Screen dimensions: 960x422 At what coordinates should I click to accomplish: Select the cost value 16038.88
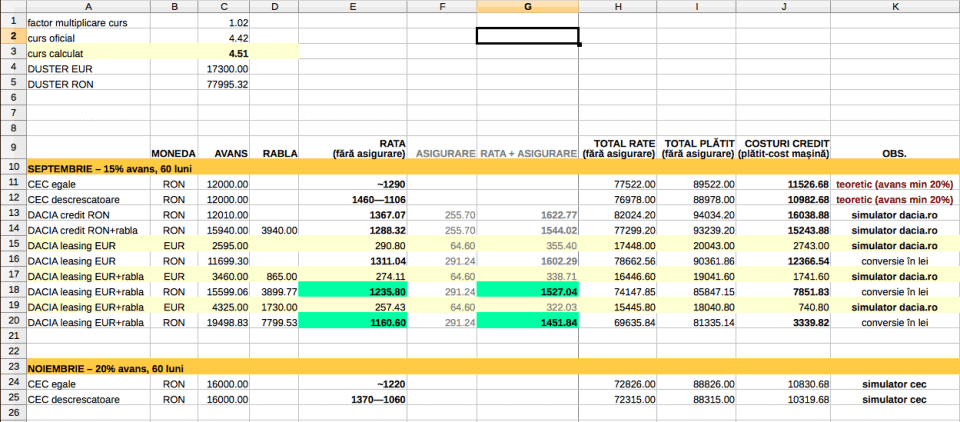pyautogui.click(x=784, y=215)
